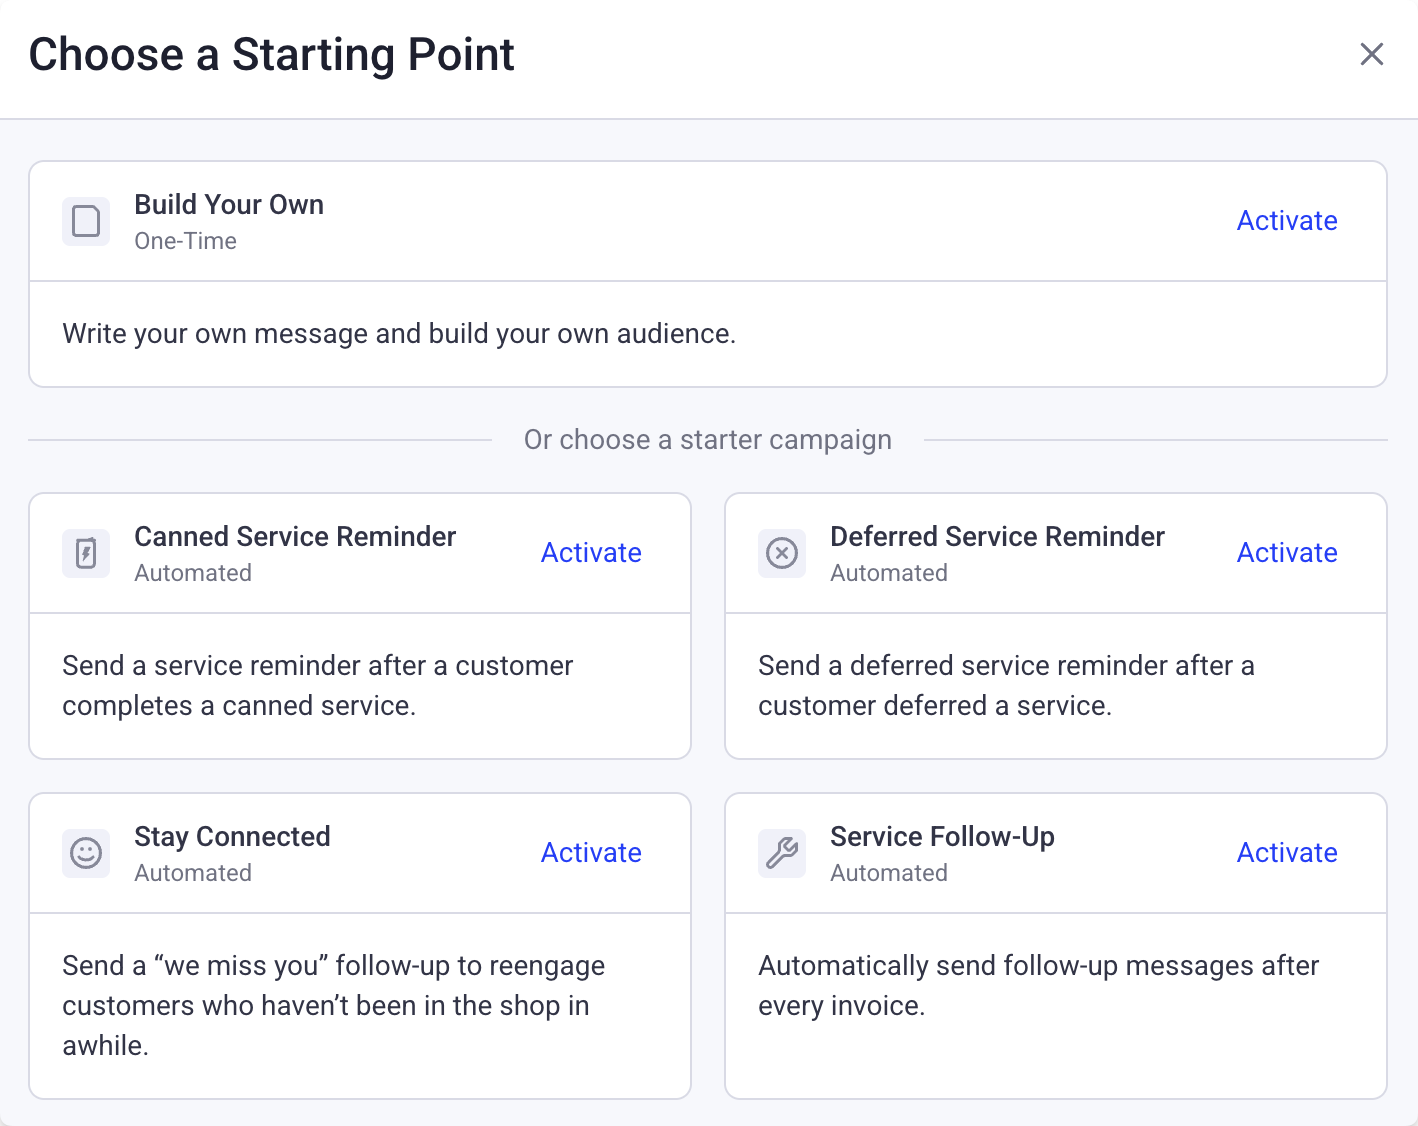Activate the Service Follow-Up campaign

click(x=1287, y=853)
